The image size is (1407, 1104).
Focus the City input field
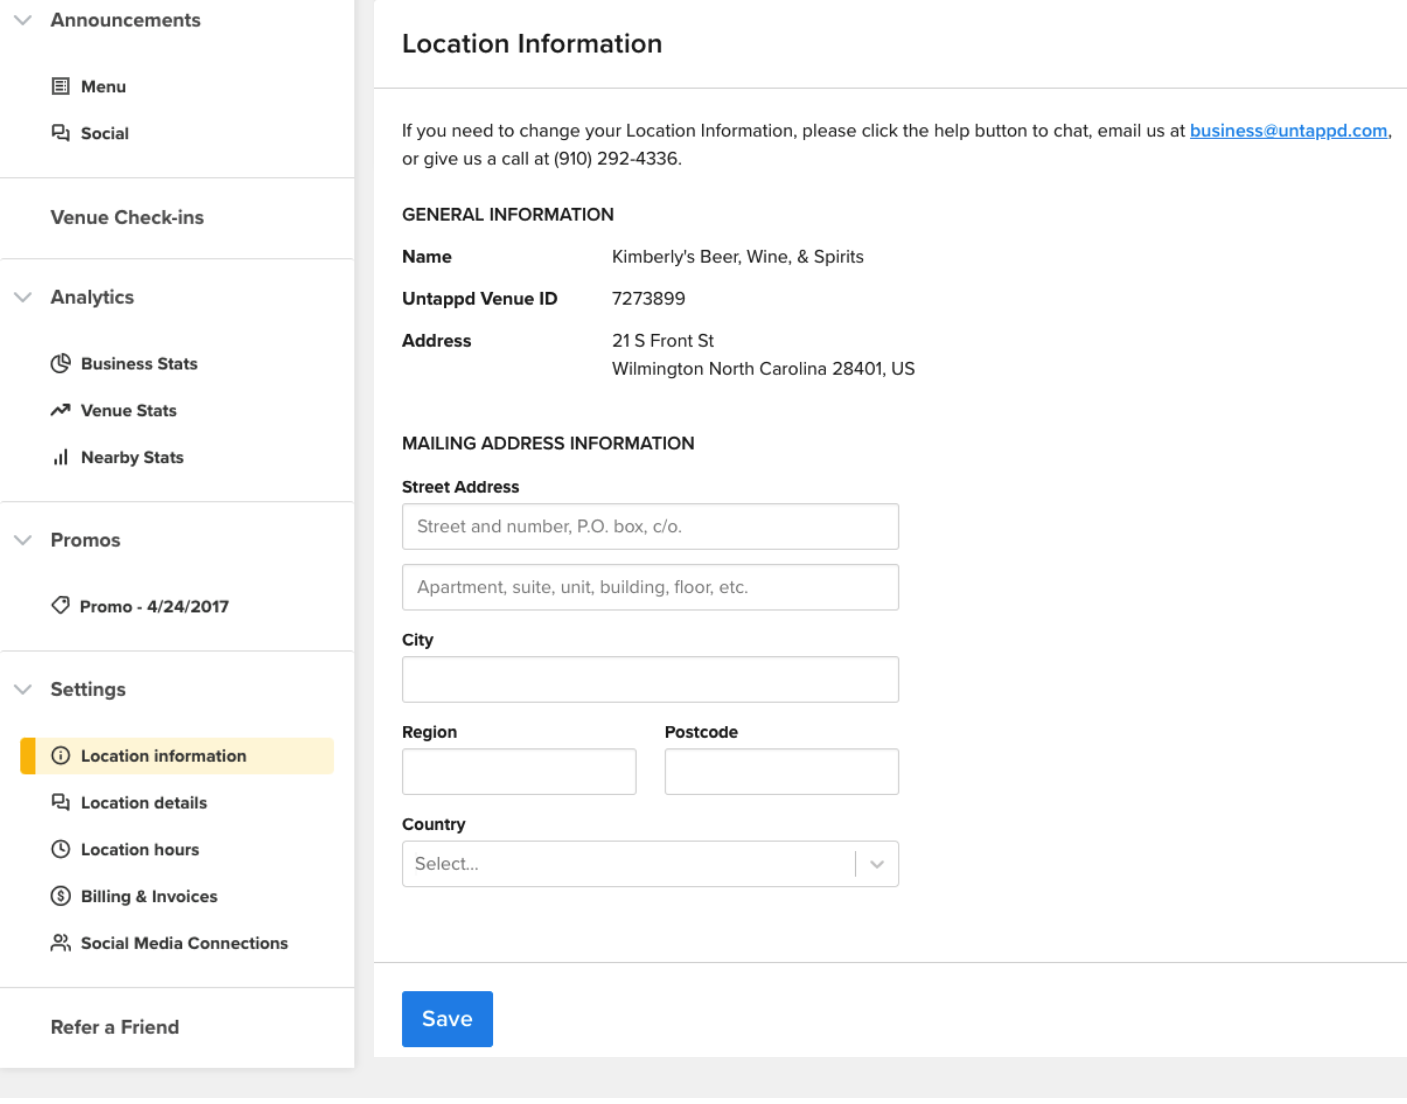point(650,679)
